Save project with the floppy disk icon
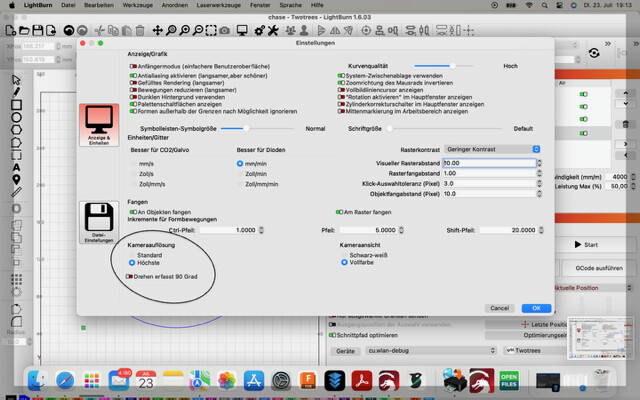 click(38, 30)
